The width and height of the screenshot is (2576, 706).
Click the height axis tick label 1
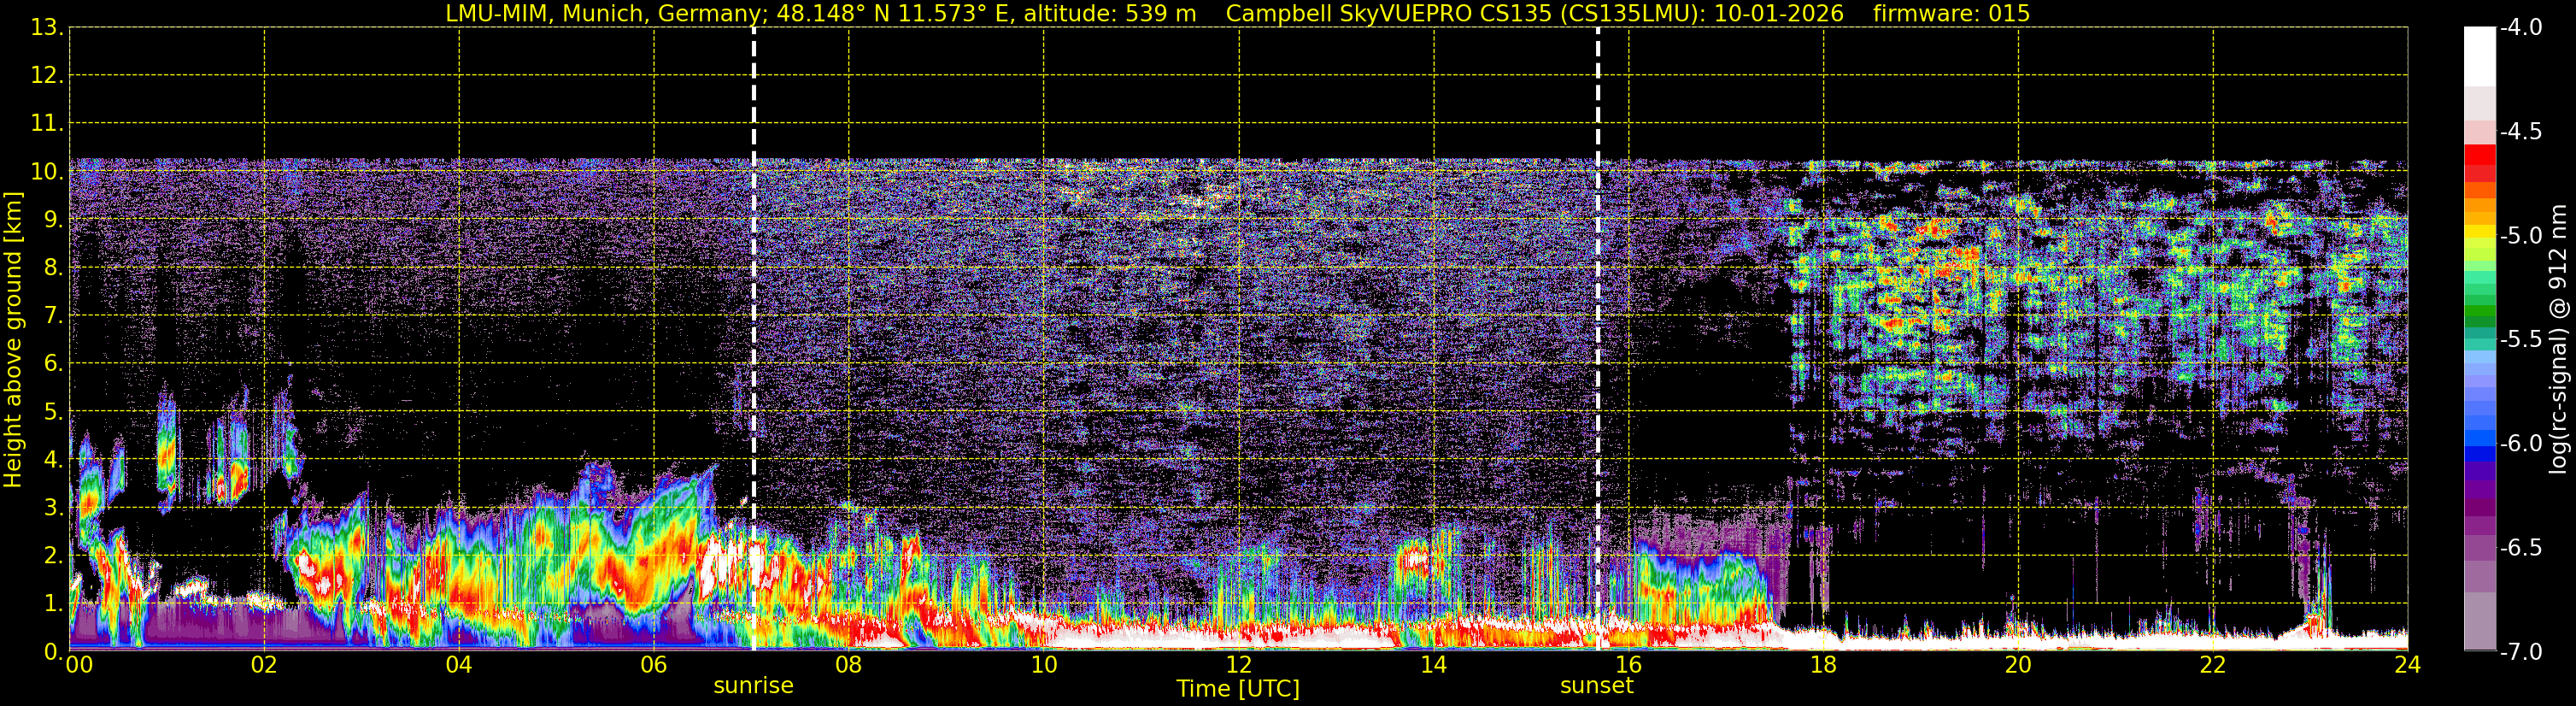[x=52, y=604]
